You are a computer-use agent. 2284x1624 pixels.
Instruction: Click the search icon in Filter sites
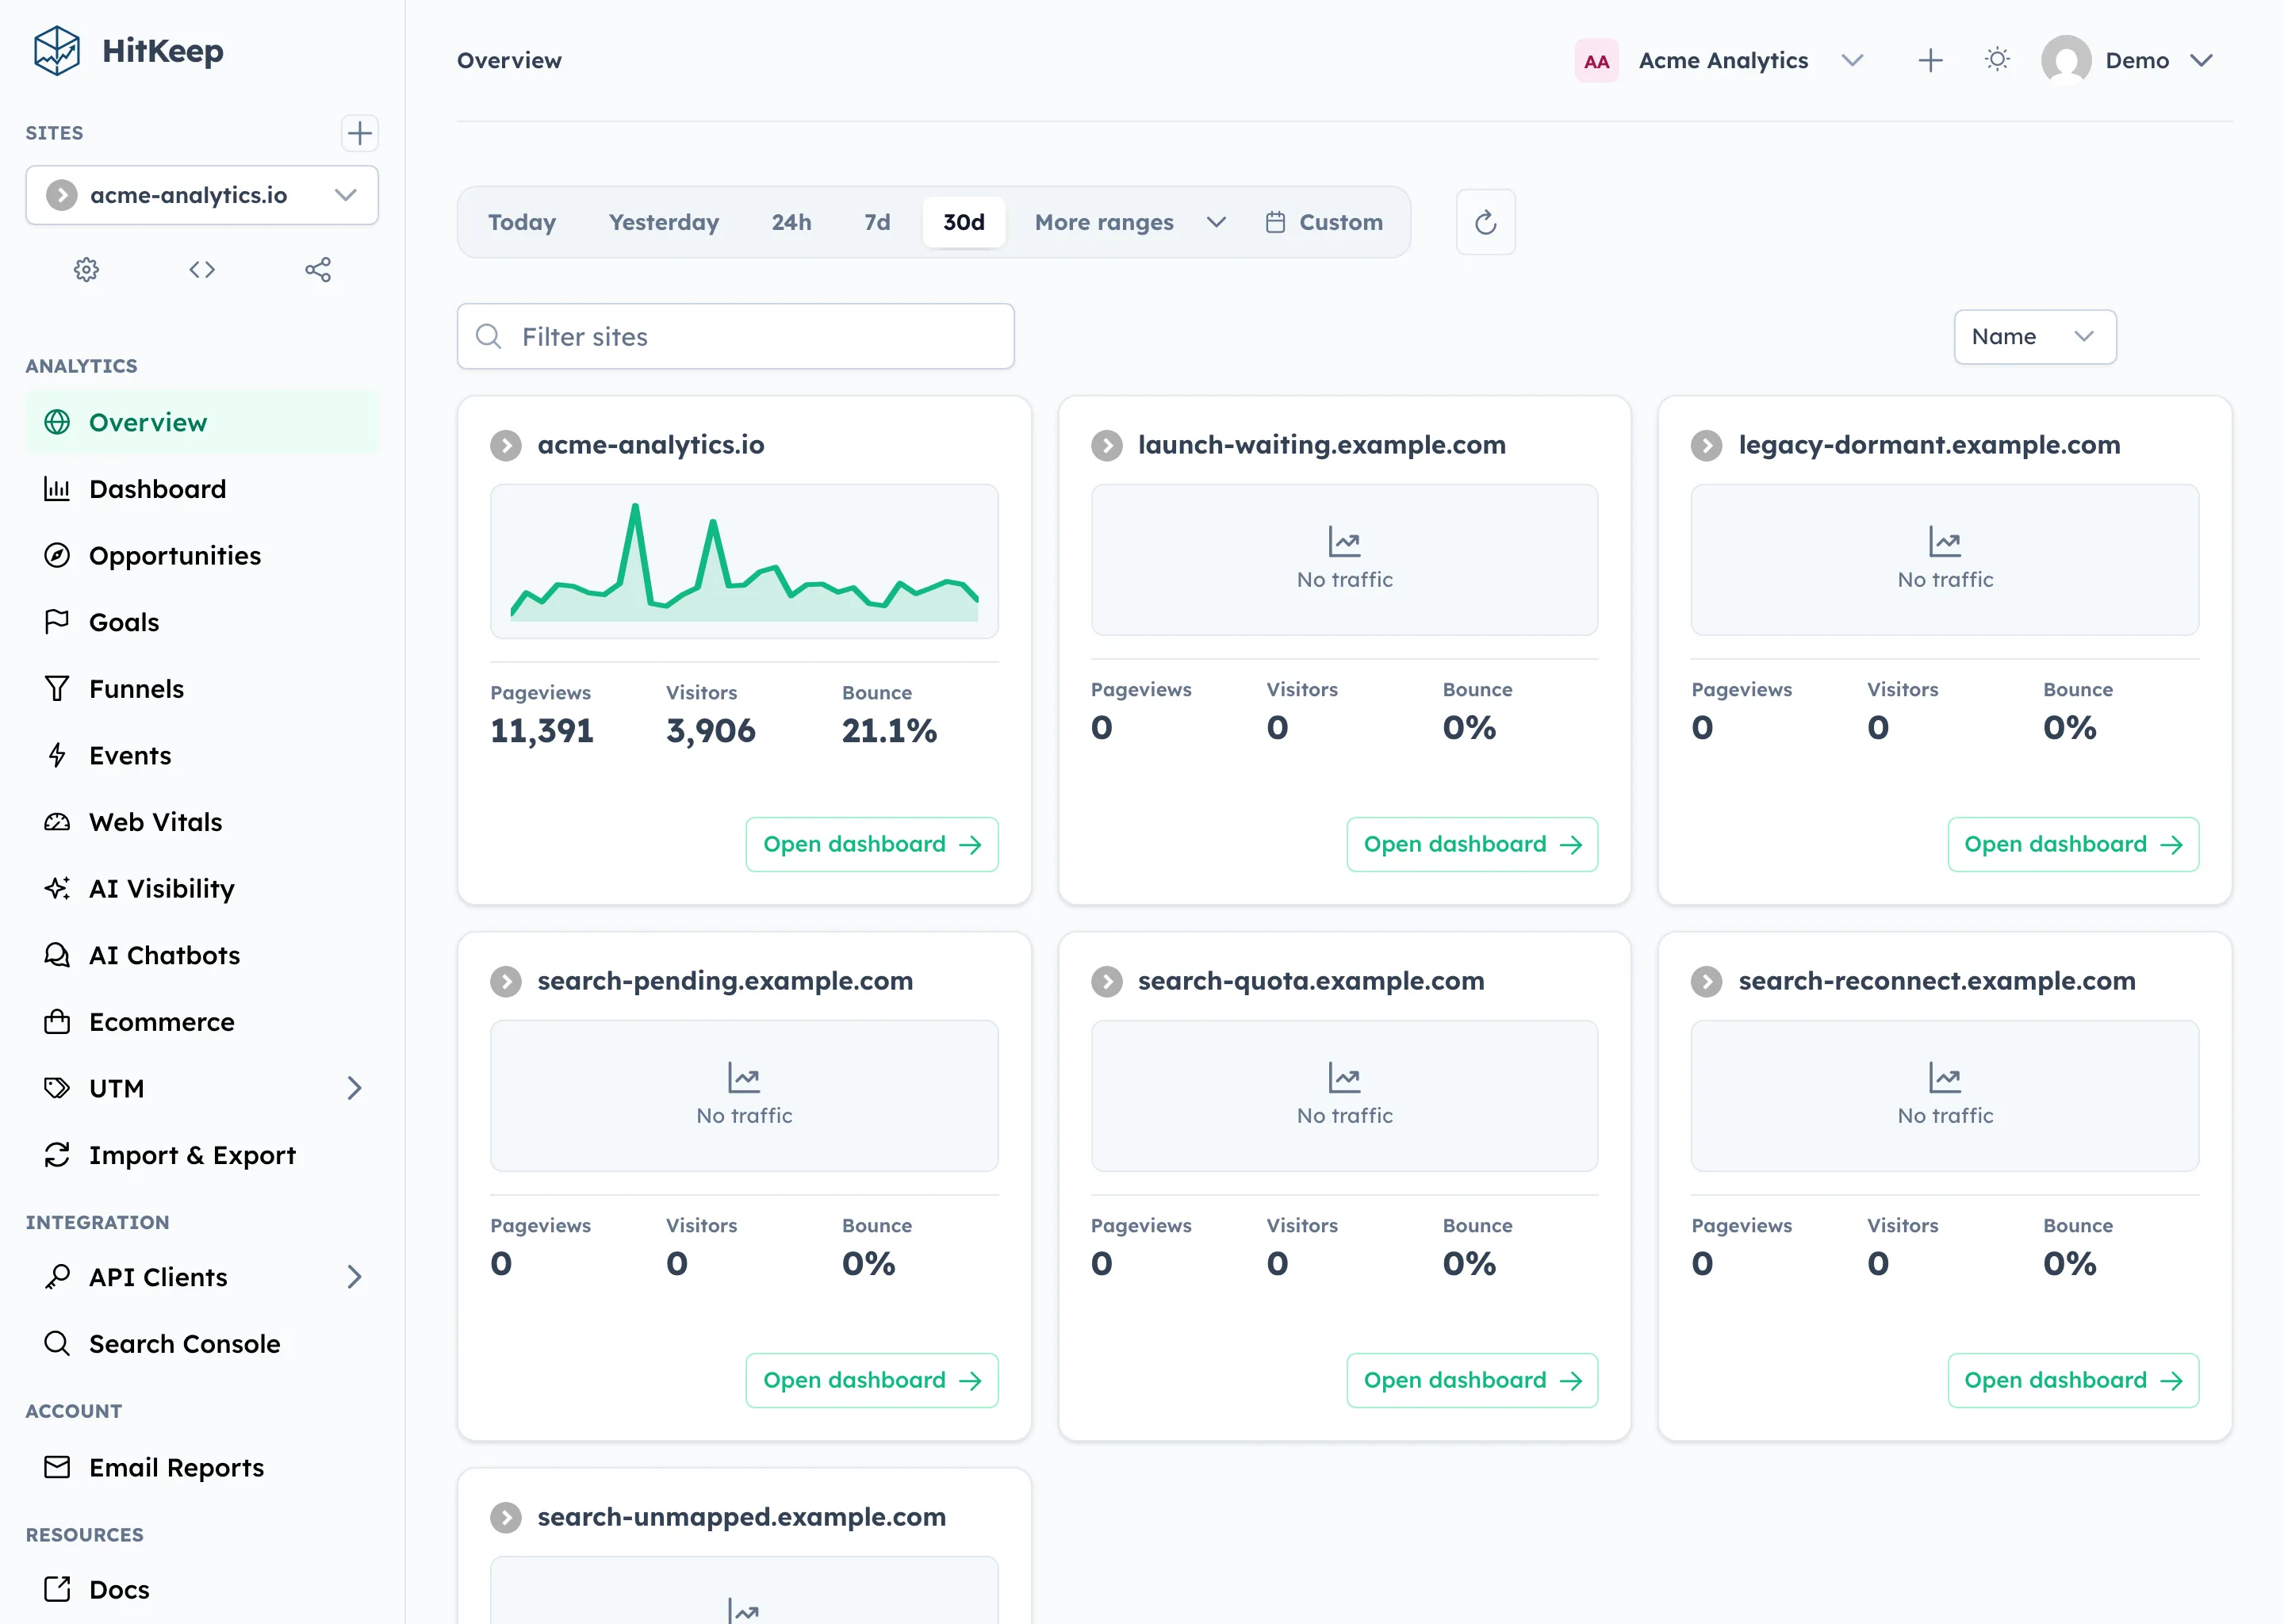pos(488,336)
